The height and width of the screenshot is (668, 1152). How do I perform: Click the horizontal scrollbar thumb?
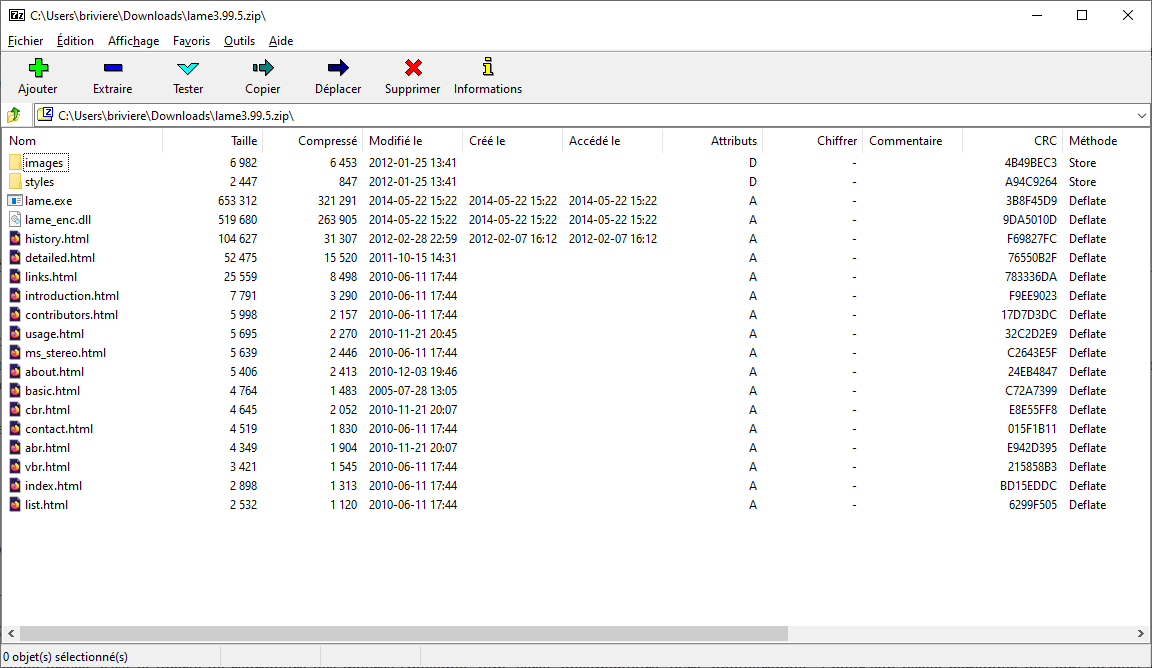point(404,633)
